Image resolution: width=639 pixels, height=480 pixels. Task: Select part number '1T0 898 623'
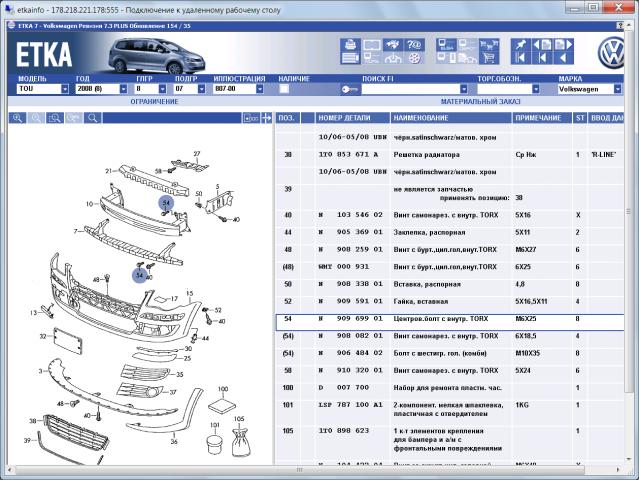click(x=344, y=431)
